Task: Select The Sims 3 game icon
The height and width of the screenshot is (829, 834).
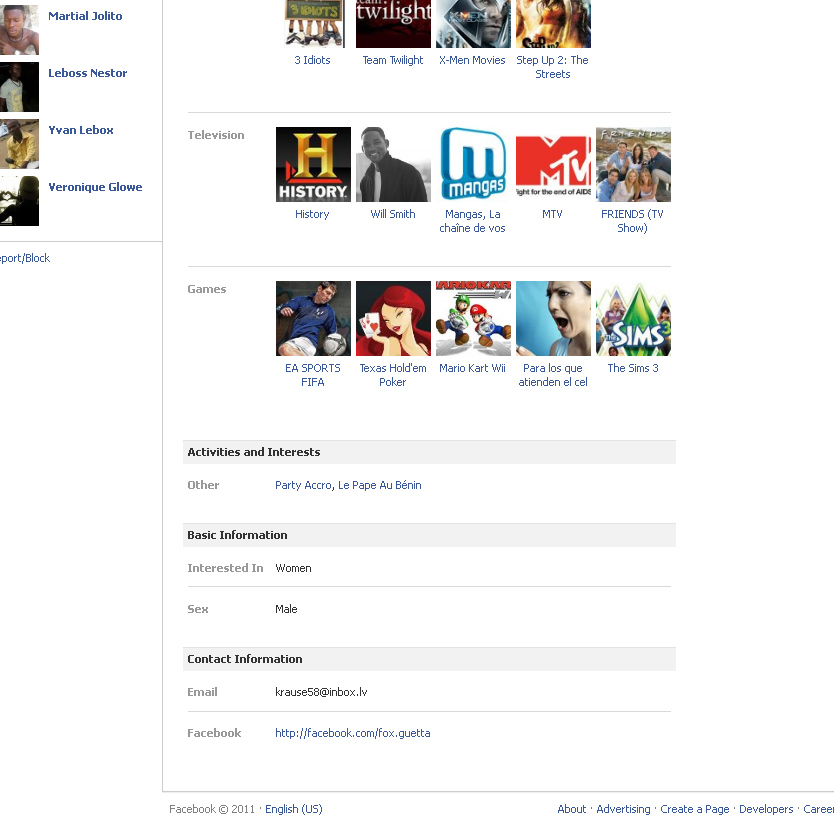Action: (633, 318)
